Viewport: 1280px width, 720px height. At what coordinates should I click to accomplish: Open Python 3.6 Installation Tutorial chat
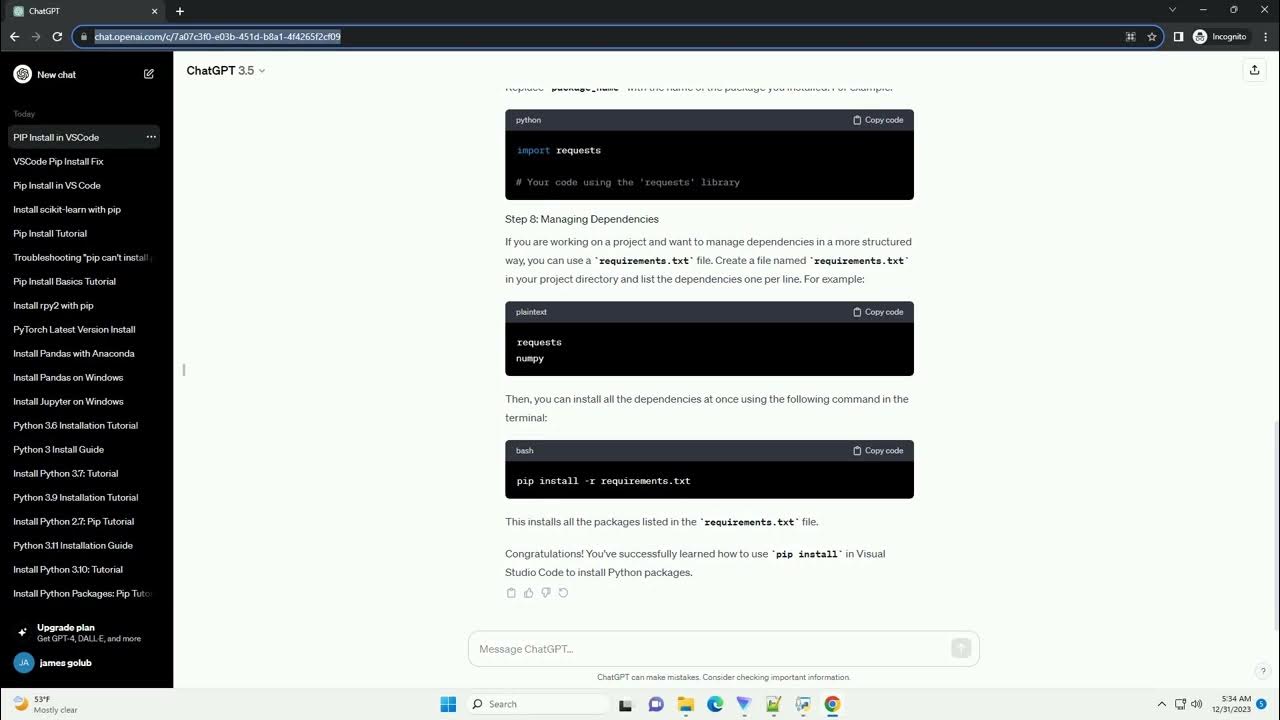(84, 425)
